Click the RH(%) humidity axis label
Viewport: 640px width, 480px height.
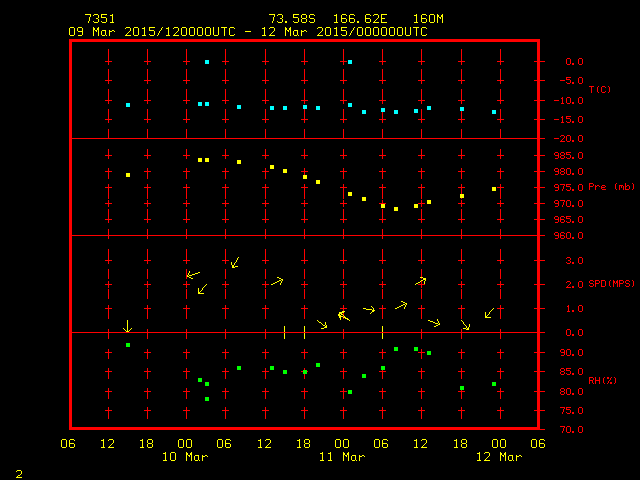tap(601, 381)
